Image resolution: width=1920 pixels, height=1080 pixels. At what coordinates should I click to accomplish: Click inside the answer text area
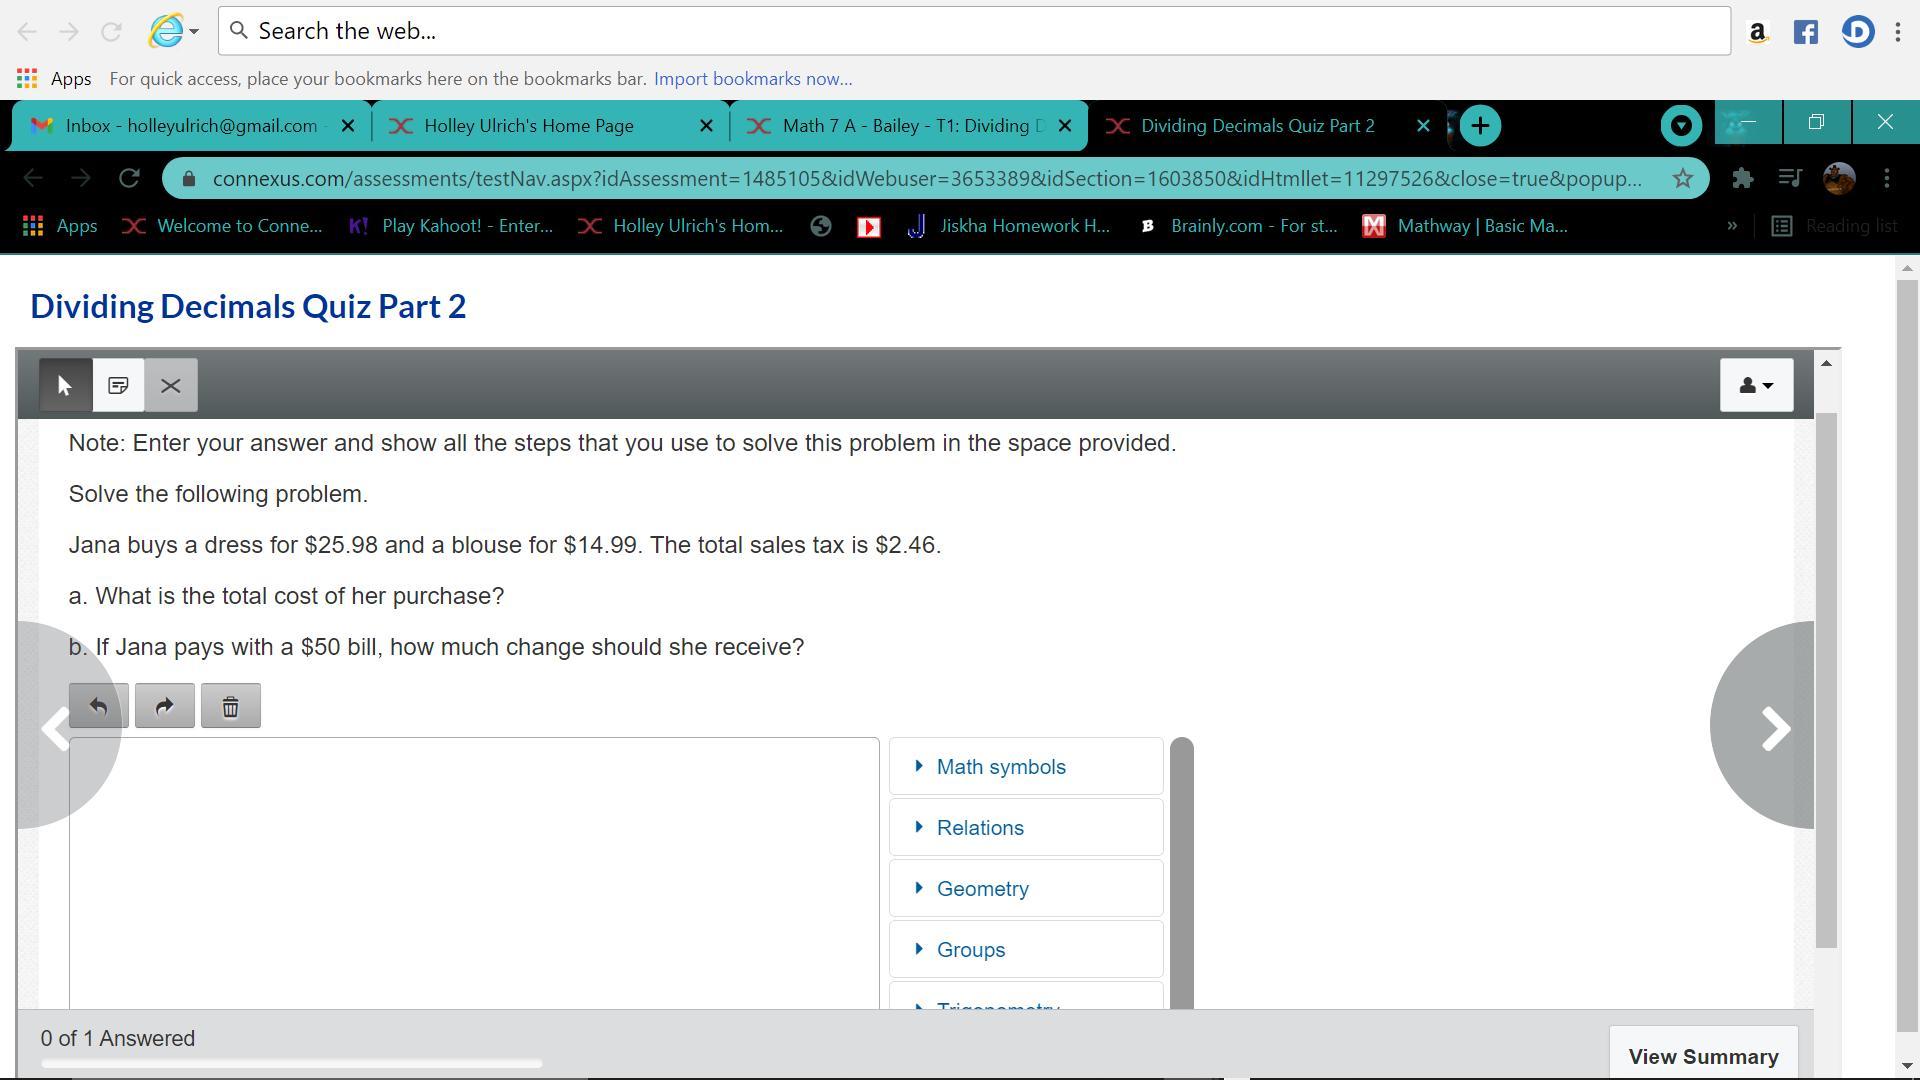[x=474, y=870]
